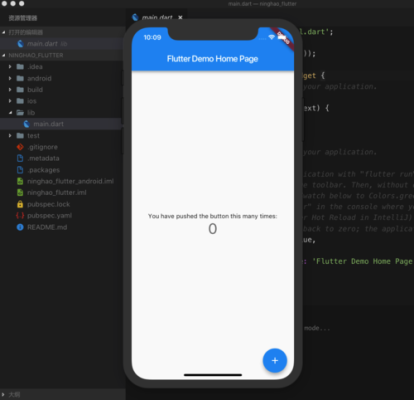This screenshot has width=414, height=400.
Task: Tap the blue plus floating action button
Action: pos(275,360)
